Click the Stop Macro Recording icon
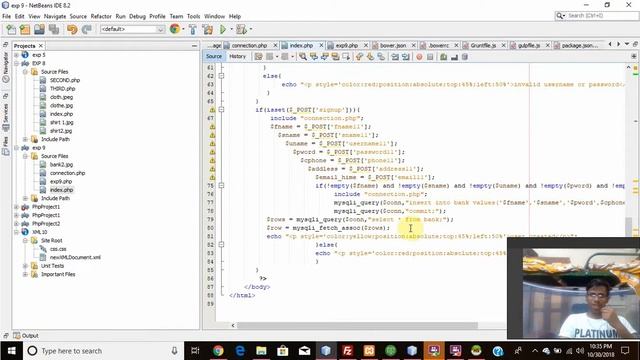Screen dimensions: 640x360 [430, 57]
